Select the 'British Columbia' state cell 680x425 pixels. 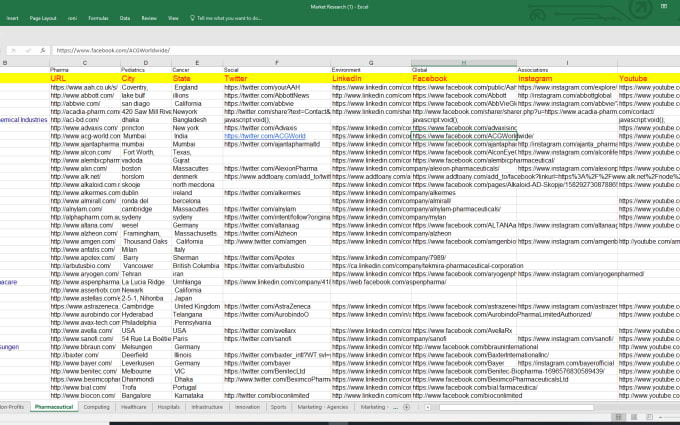pyautogui.click(x=197, y=266)
